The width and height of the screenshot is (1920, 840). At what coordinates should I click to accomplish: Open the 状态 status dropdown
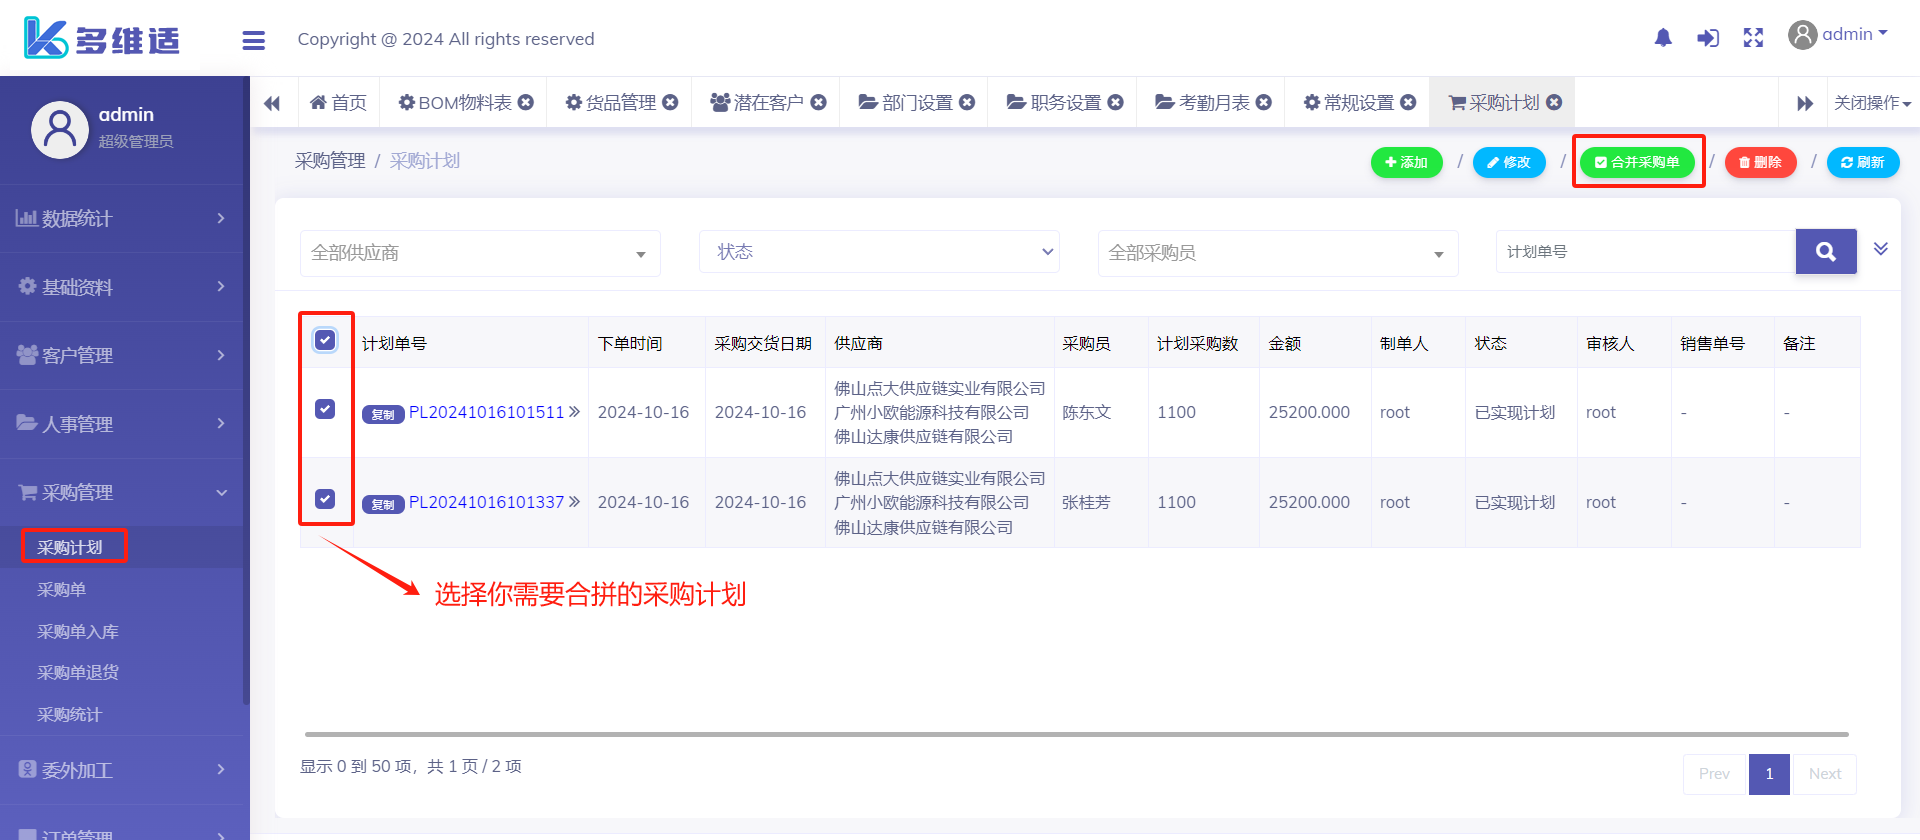coord(879,252)
